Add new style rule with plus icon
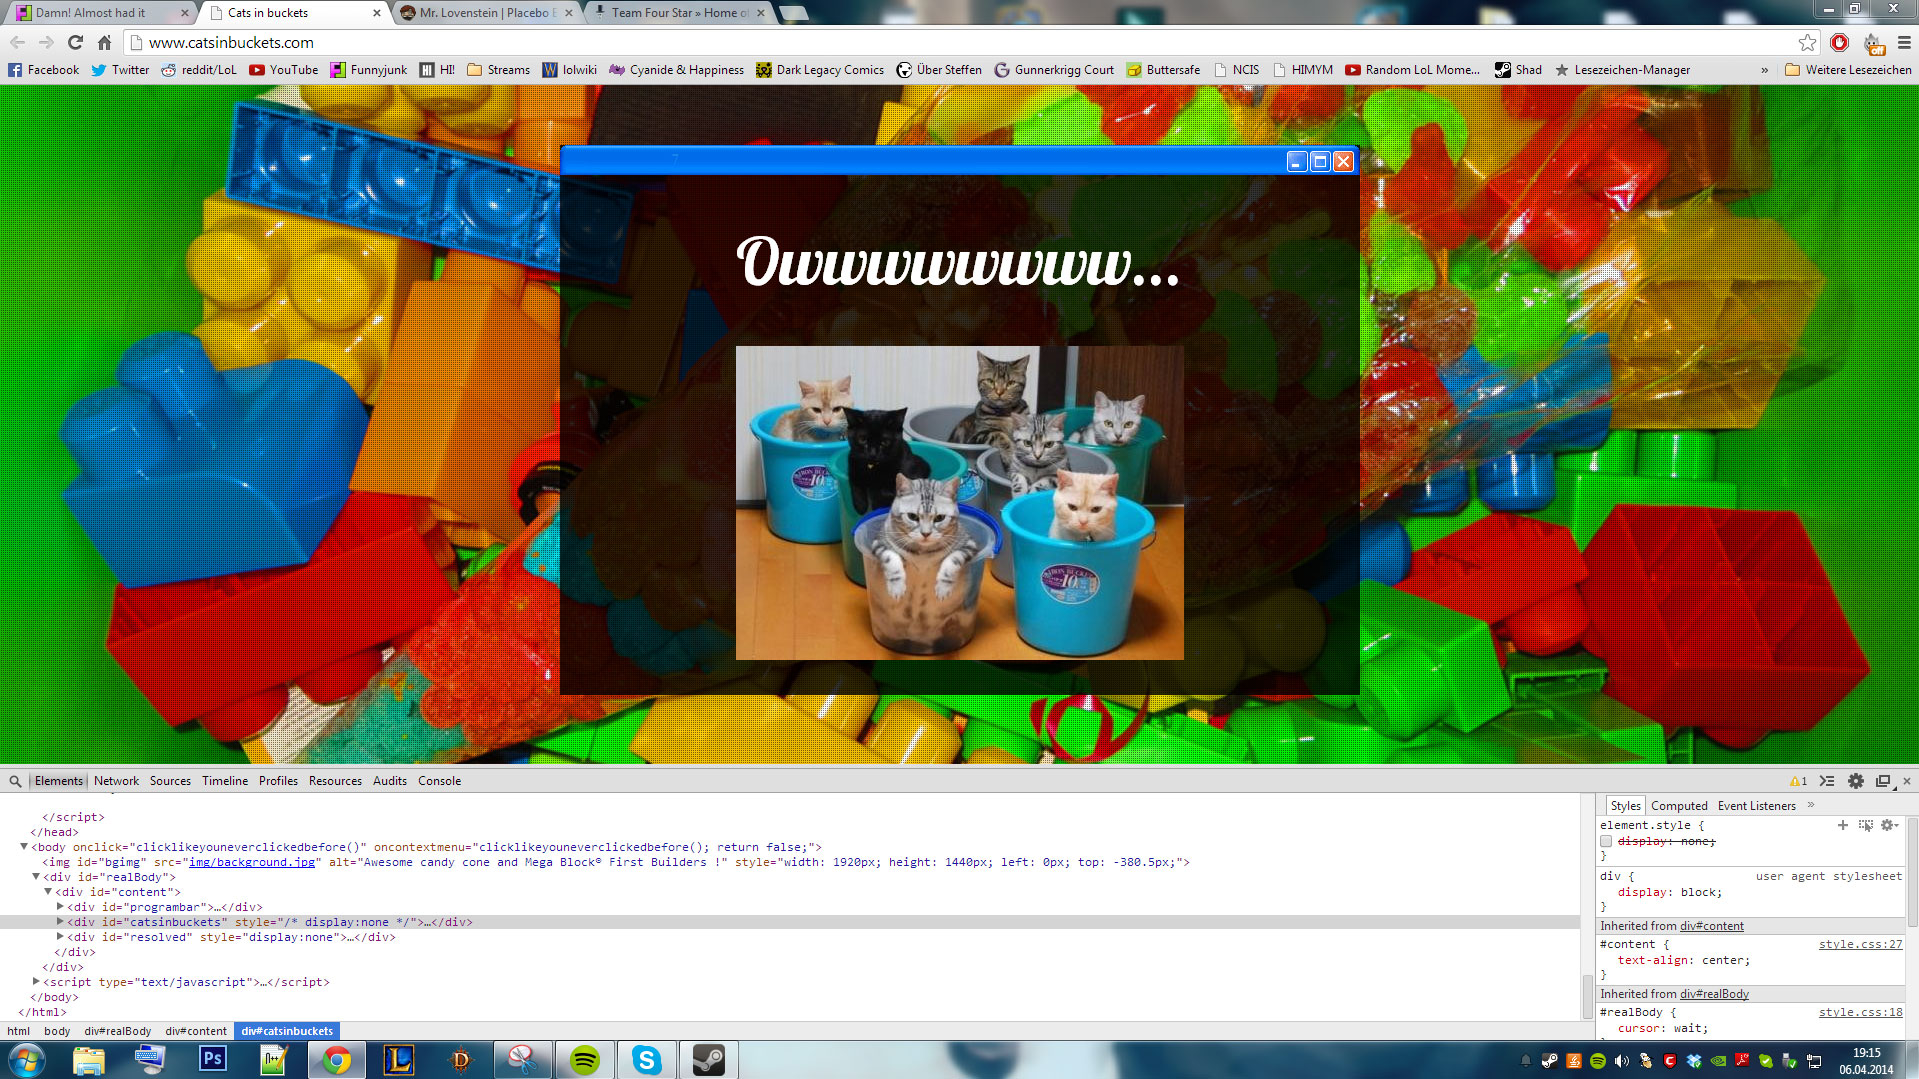This screenshot has height=1079, width=1919. 1843,825
